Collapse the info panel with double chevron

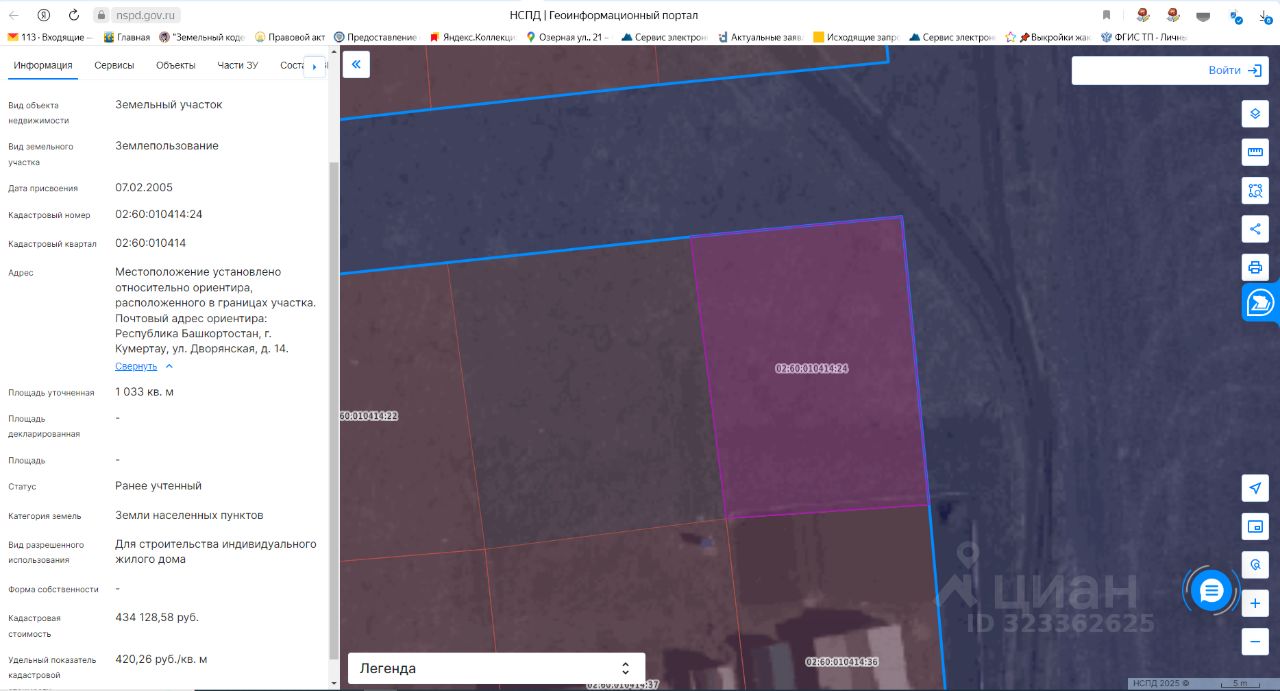coord(356,65)
